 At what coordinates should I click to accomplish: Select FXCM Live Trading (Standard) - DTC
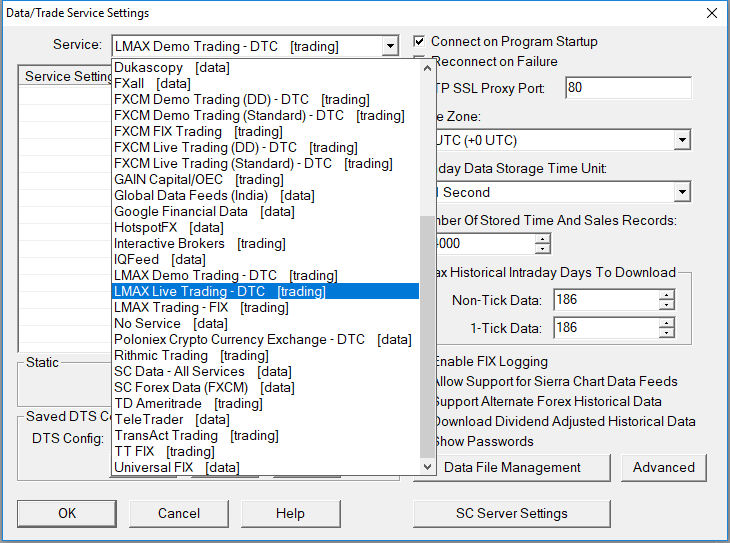265,163
